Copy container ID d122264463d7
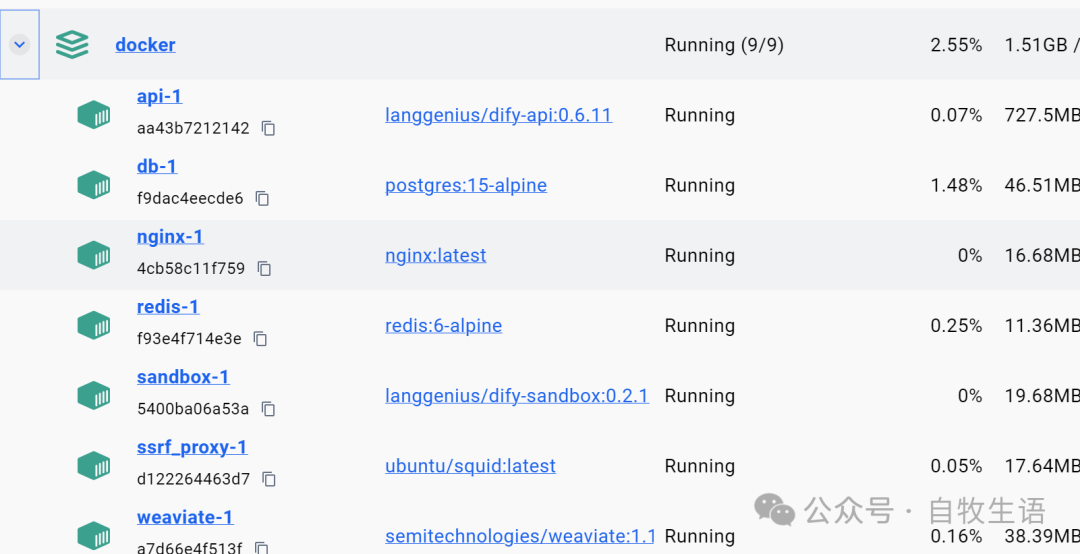 coord(269,479)
